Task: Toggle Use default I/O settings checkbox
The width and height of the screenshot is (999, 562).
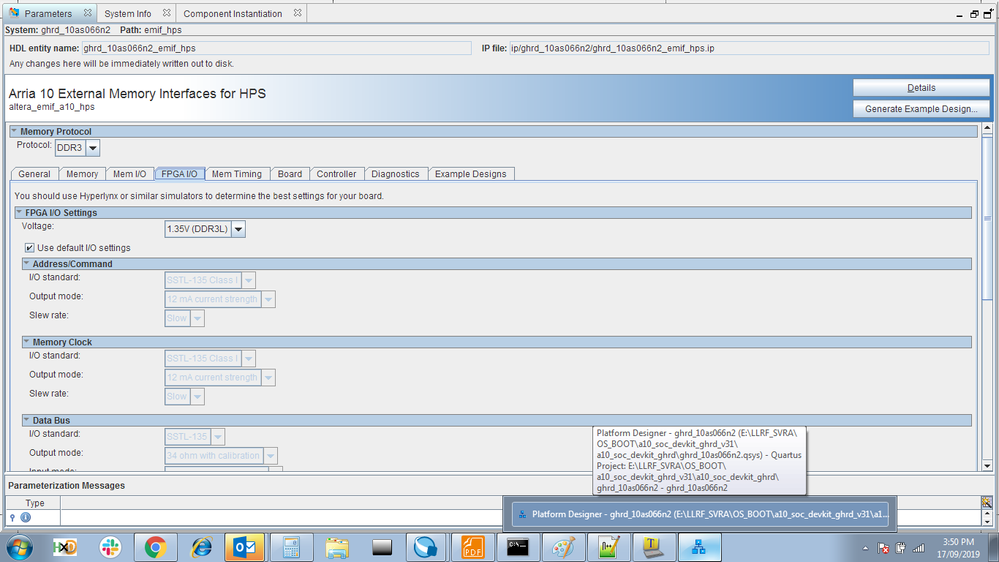Action: [x=29, y=248]
